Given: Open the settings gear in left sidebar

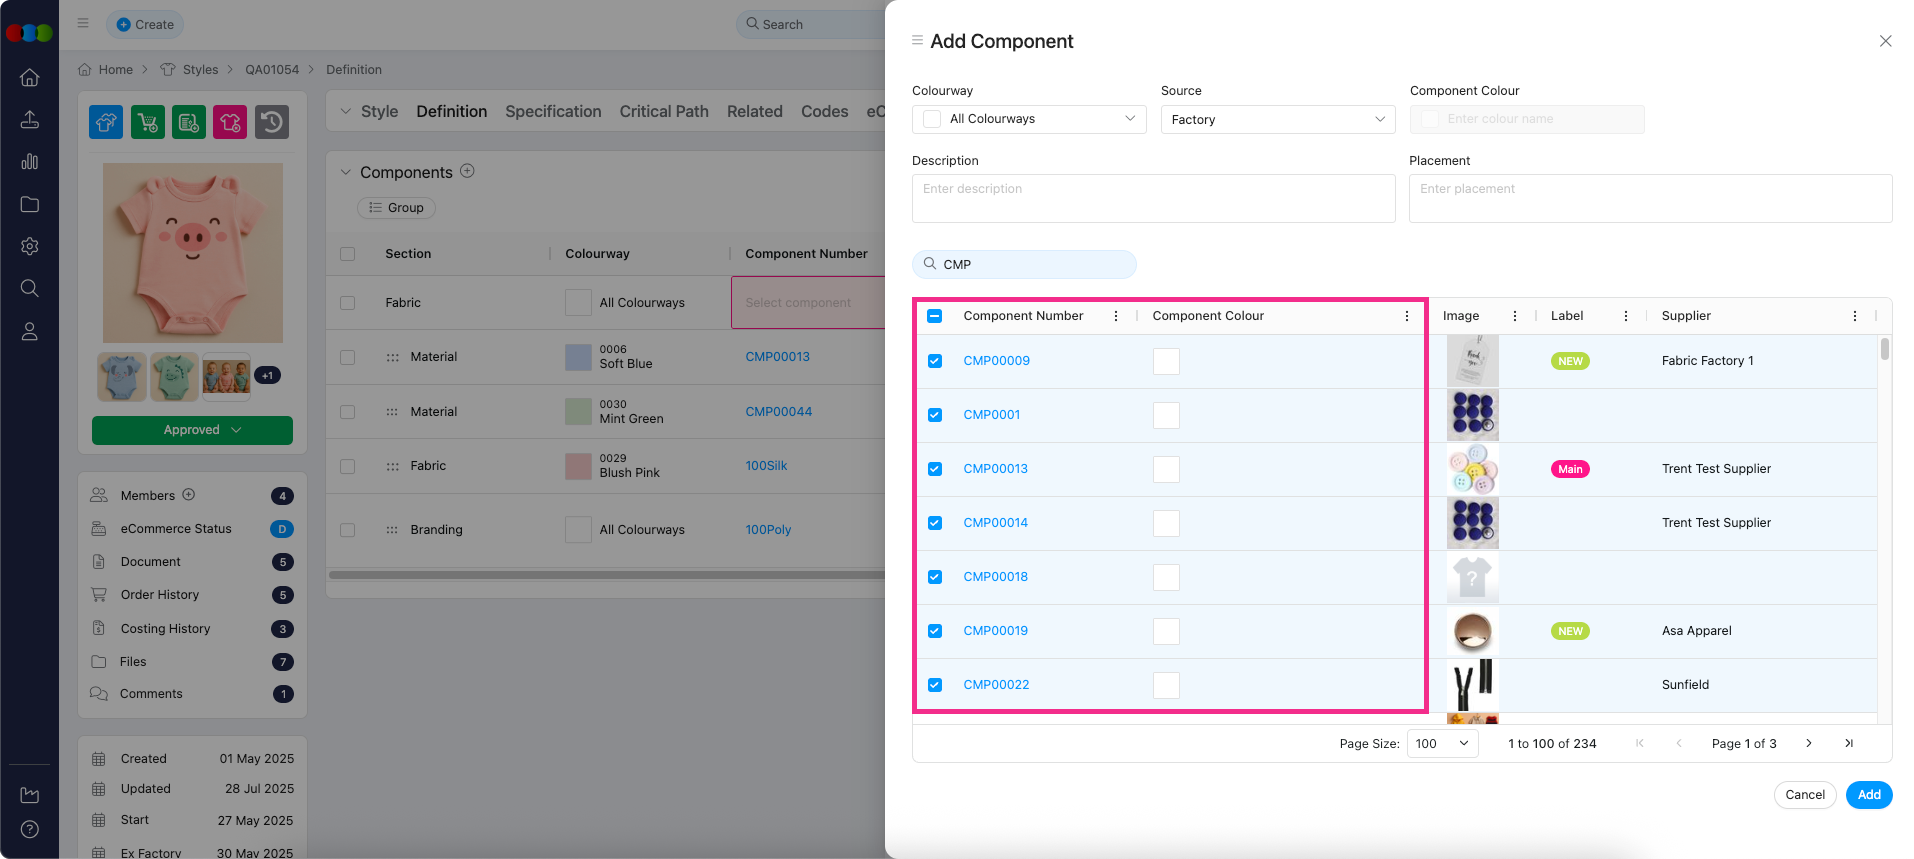Looking at the screenshot, I should [x=30, y=246].
